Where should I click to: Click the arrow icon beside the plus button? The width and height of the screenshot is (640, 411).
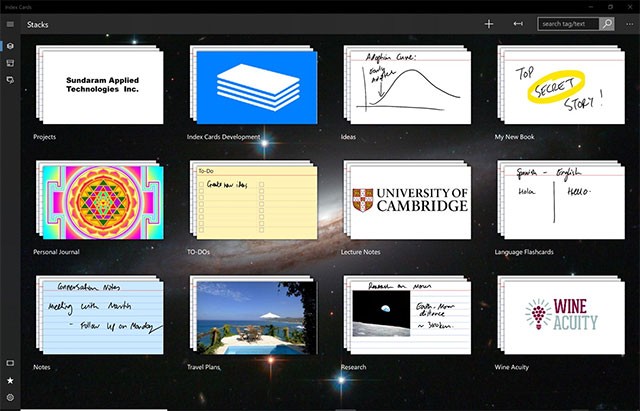tap(518, 23)
